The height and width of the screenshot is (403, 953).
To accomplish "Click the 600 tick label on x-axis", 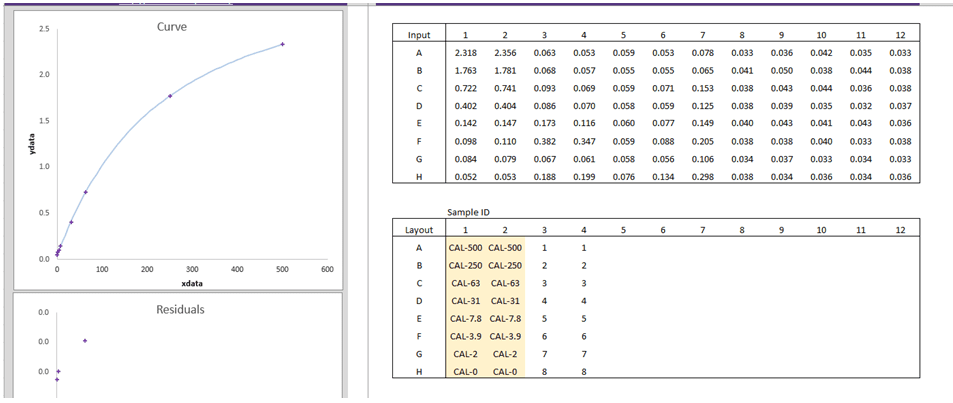I will 328,268.
